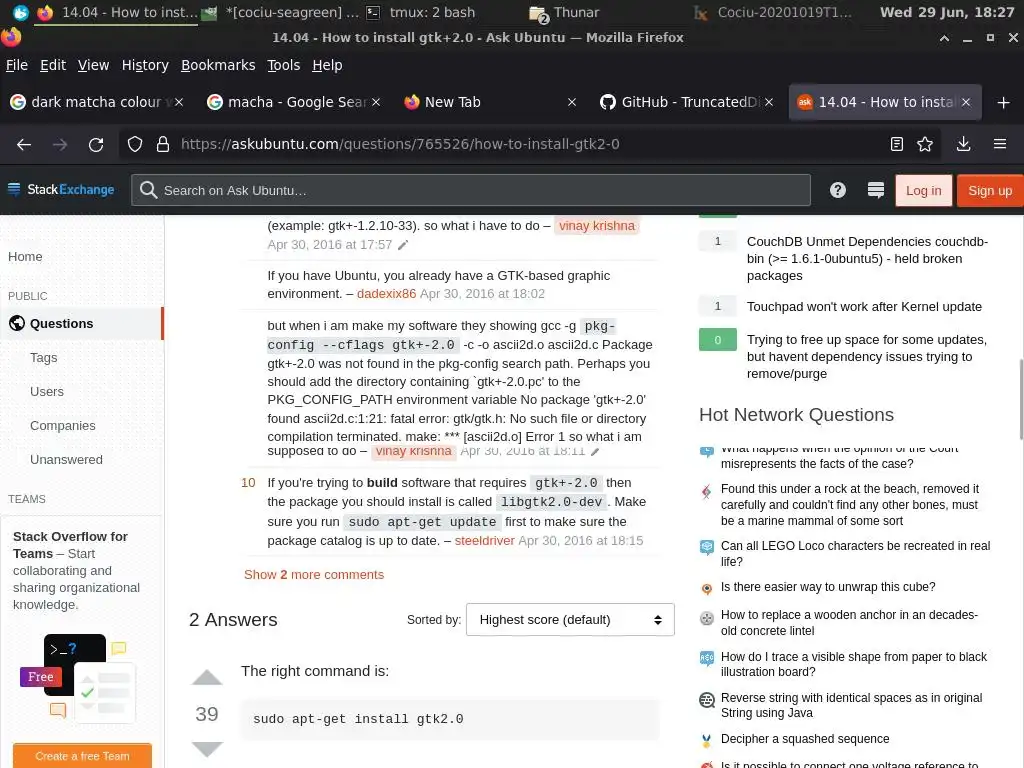Bookmark this page with the star icon
The image size is (1024, 768).
[x=925, y=144]
